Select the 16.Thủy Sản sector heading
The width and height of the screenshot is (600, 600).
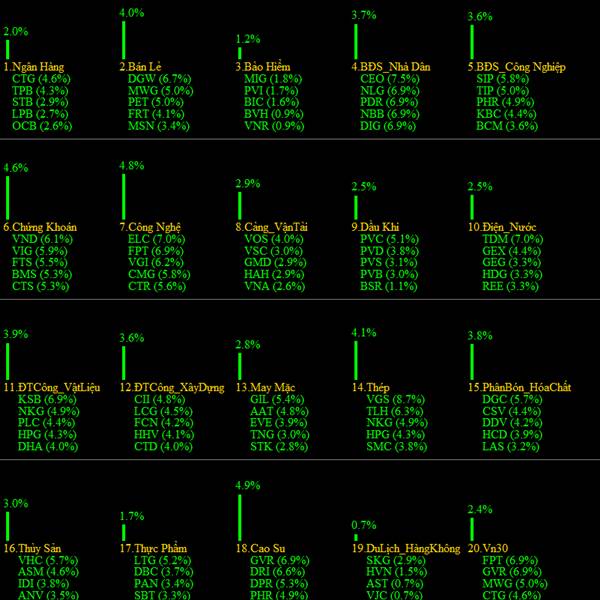point(33,548)
